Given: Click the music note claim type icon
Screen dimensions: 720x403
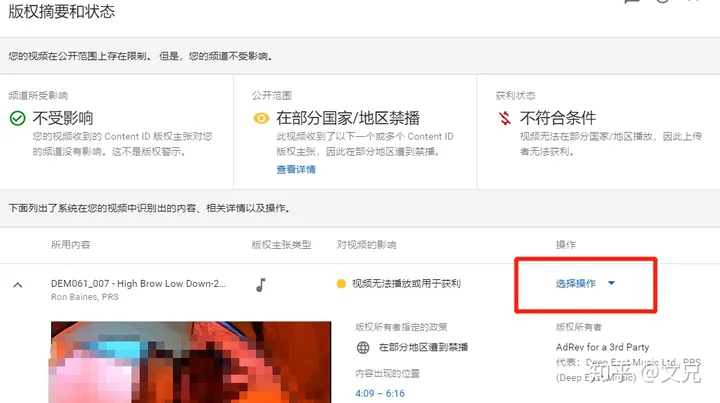Looking at the screenshot, I should pos(260,285).
